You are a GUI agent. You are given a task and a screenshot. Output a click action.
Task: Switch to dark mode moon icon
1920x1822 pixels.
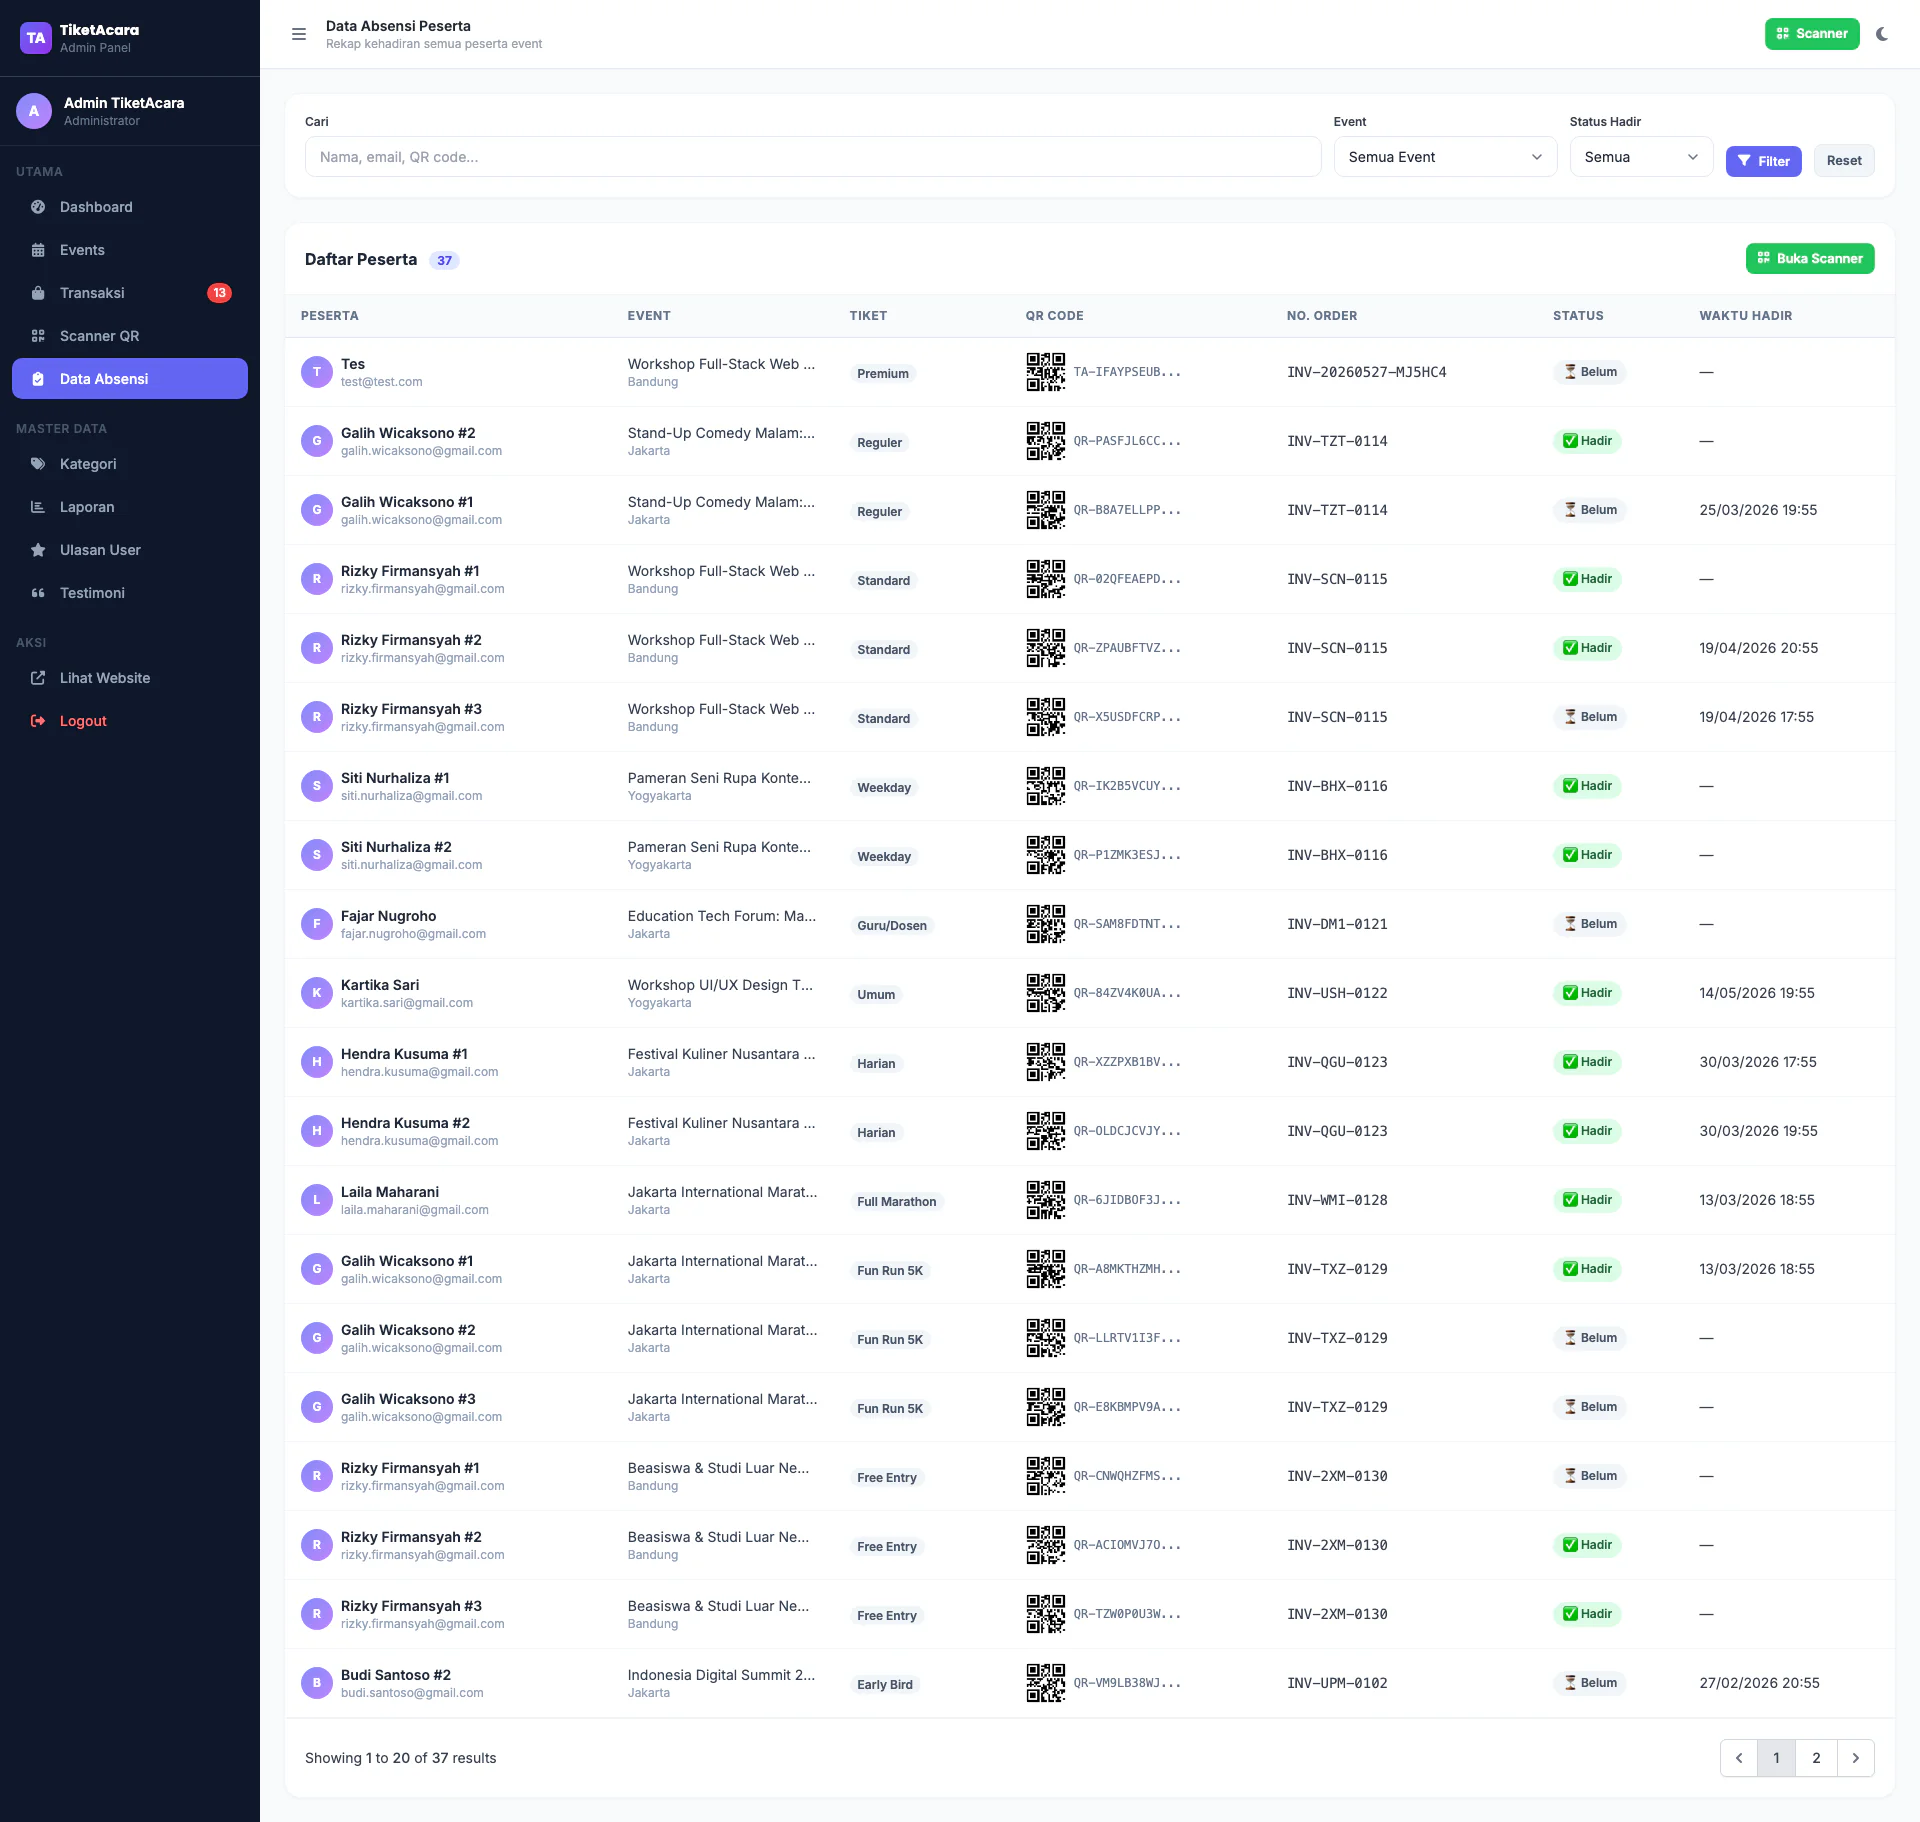pos(1882,34)
